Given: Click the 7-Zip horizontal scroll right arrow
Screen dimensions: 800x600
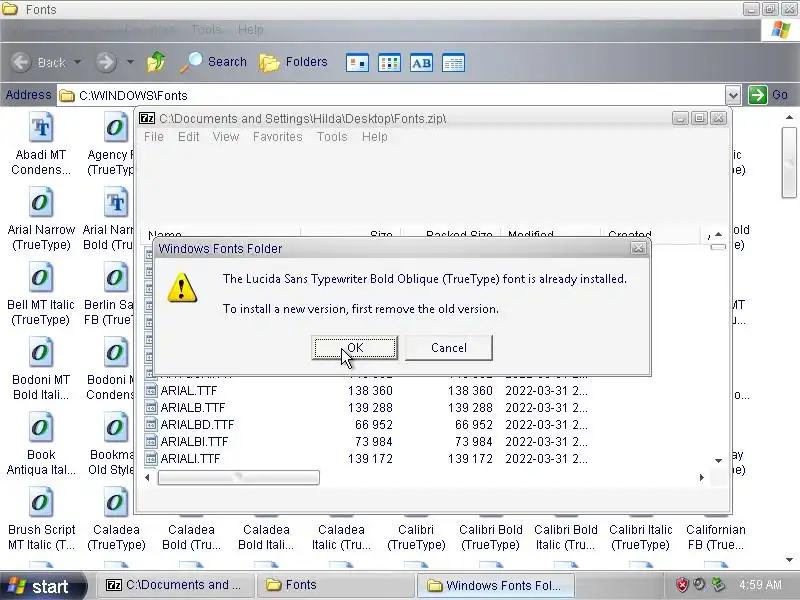Looking at the screenshot, I should (702, 478).
